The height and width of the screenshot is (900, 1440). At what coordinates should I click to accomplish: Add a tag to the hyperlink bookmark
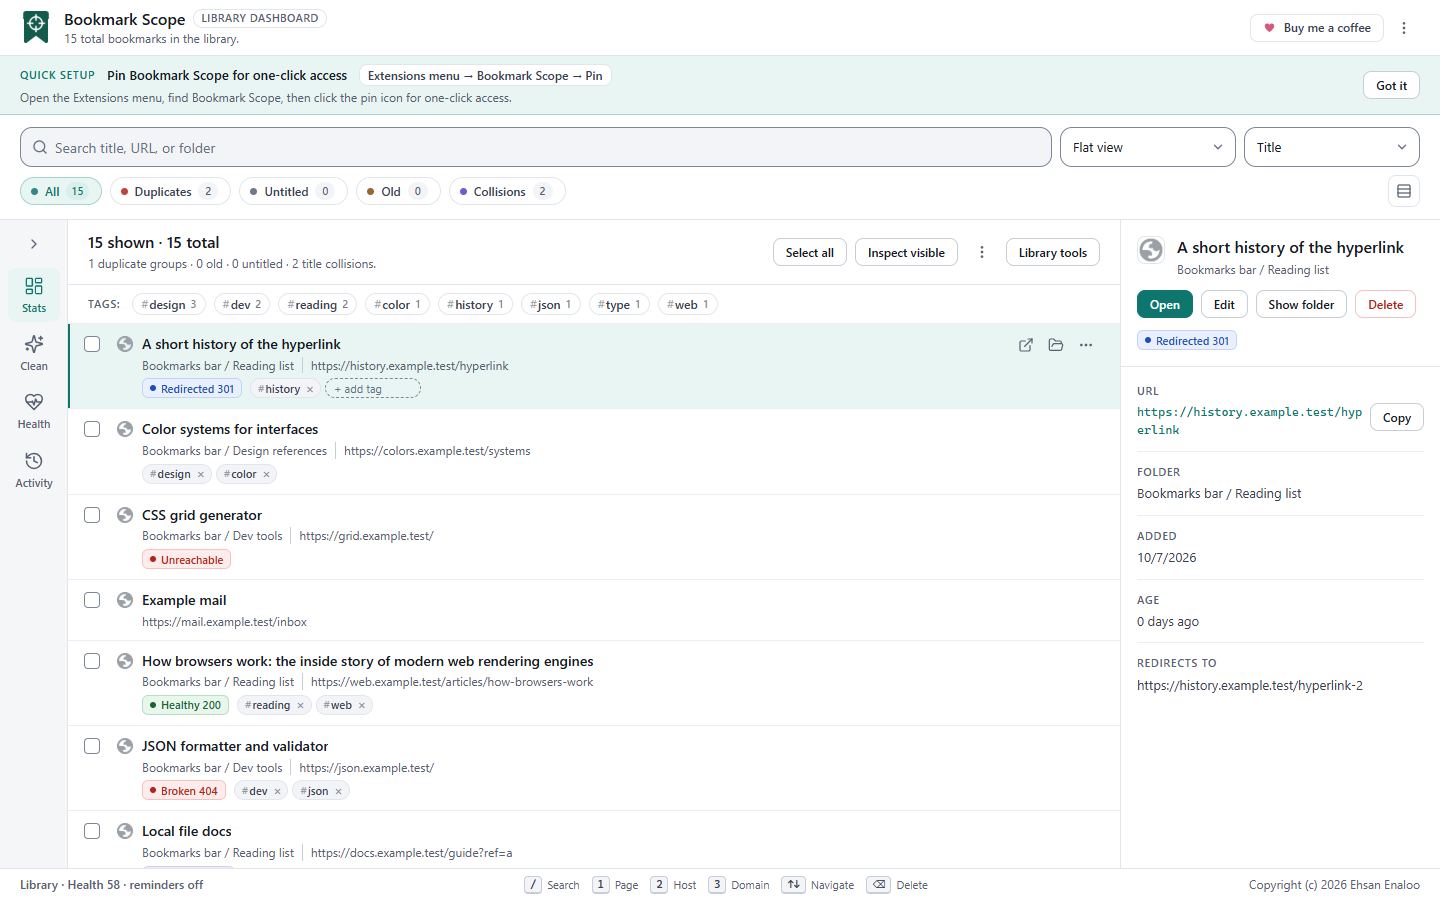pyautogui.click(x=373, y=389)
